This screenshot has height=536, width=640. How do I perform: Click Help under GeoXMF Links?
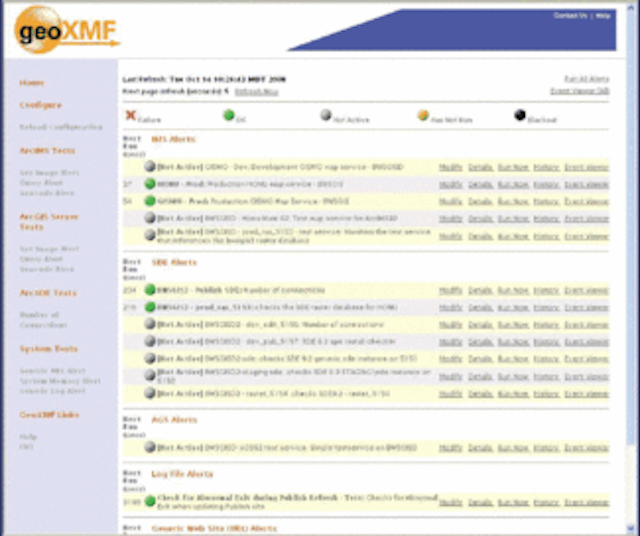(28, 437)
